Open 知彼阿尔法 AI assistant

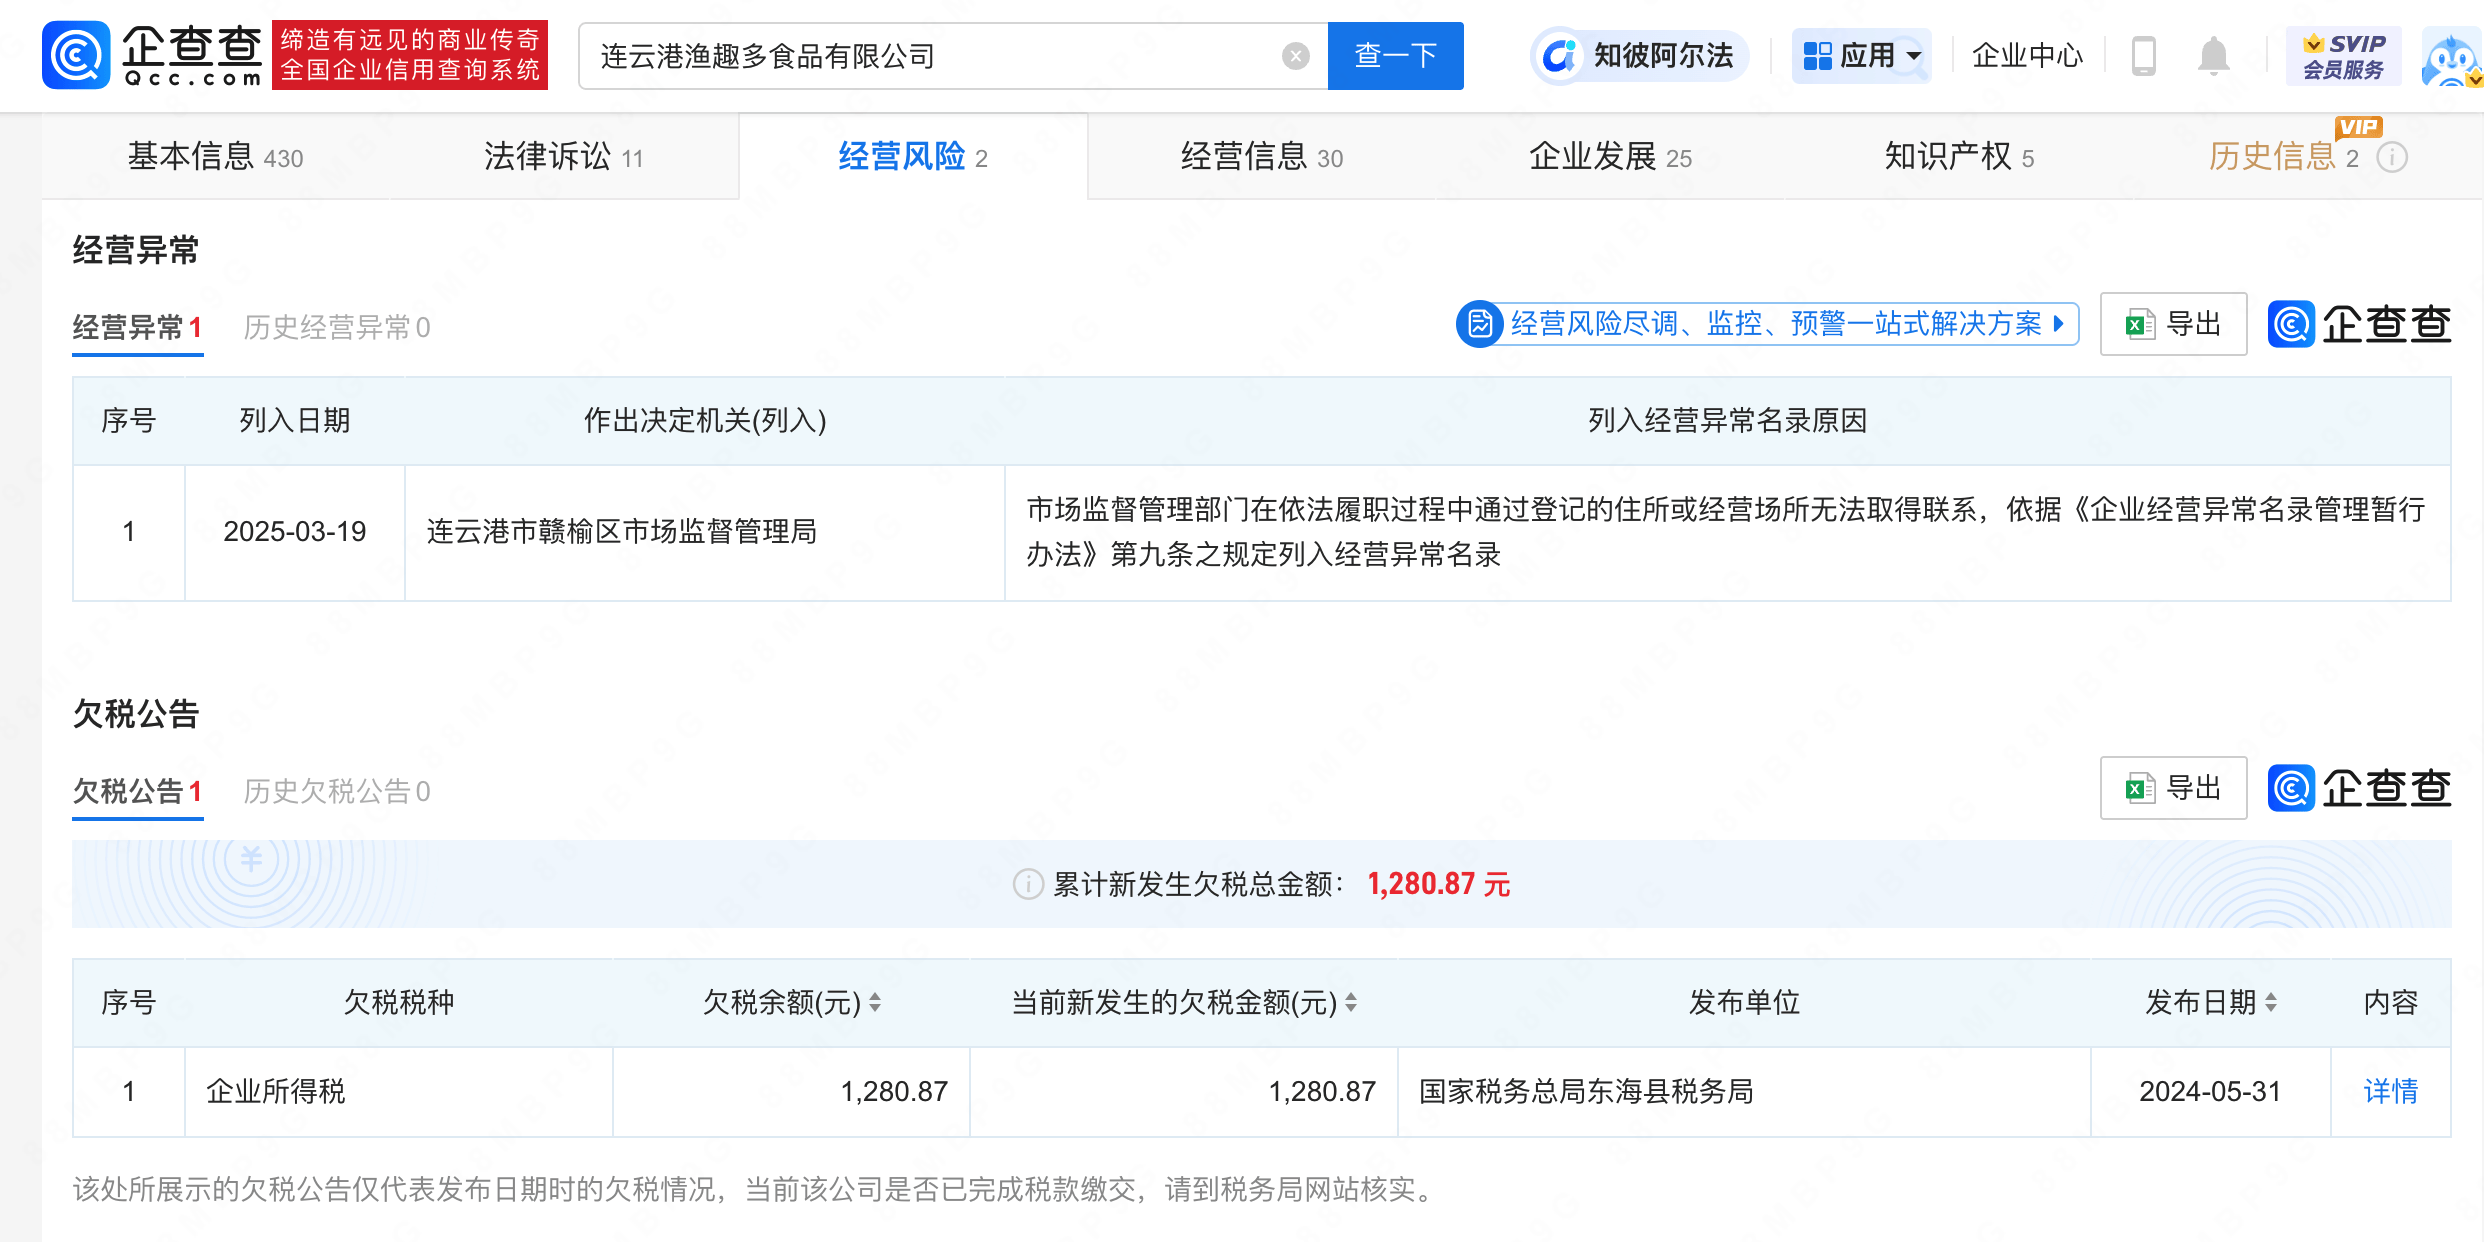(x=1639, y=55)
